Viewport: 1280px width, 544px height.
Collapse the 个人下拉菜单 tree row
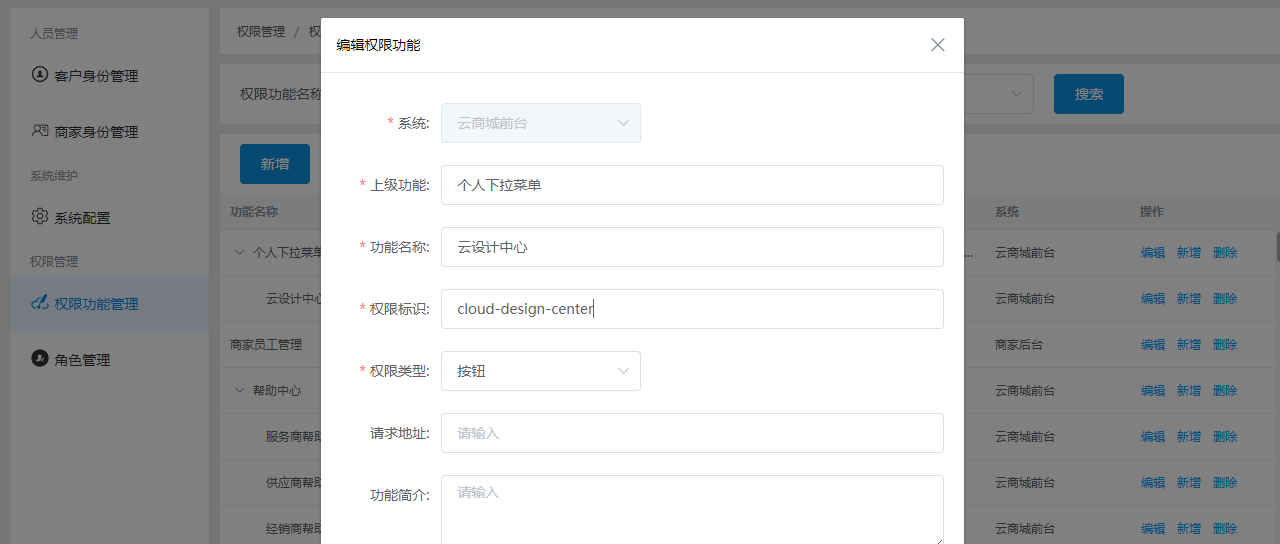point(239,253)
